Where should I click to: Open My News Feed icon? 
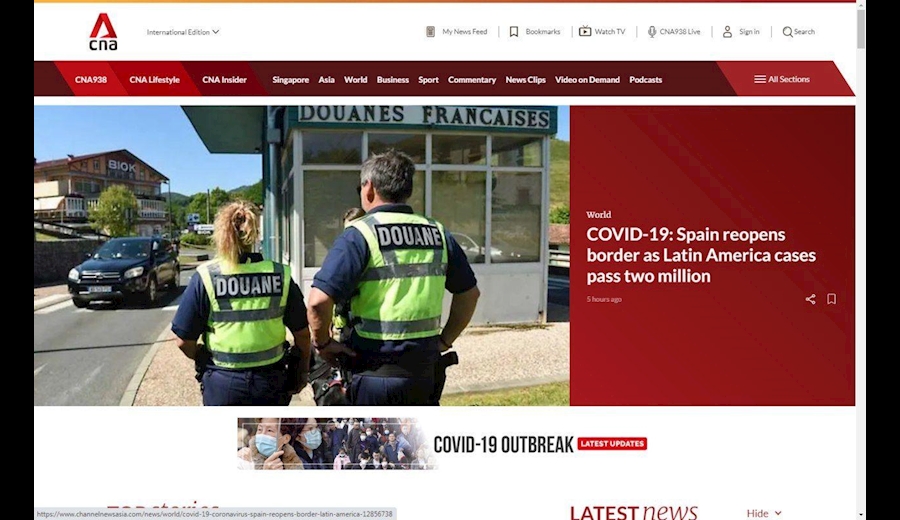click(431, 32)
